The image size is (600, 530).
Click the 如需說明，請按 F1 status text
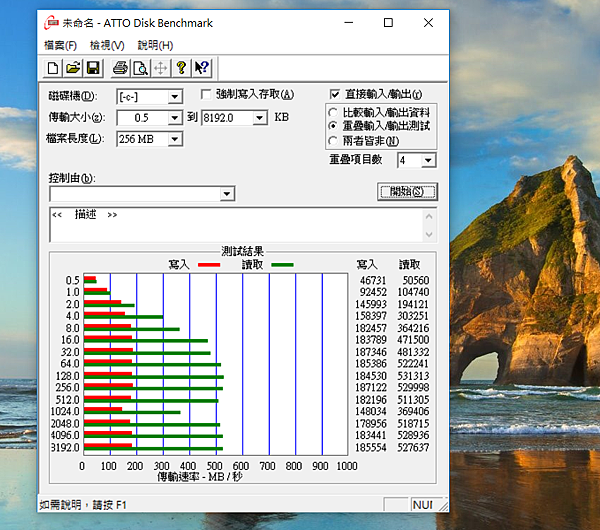tap(83, 505)
